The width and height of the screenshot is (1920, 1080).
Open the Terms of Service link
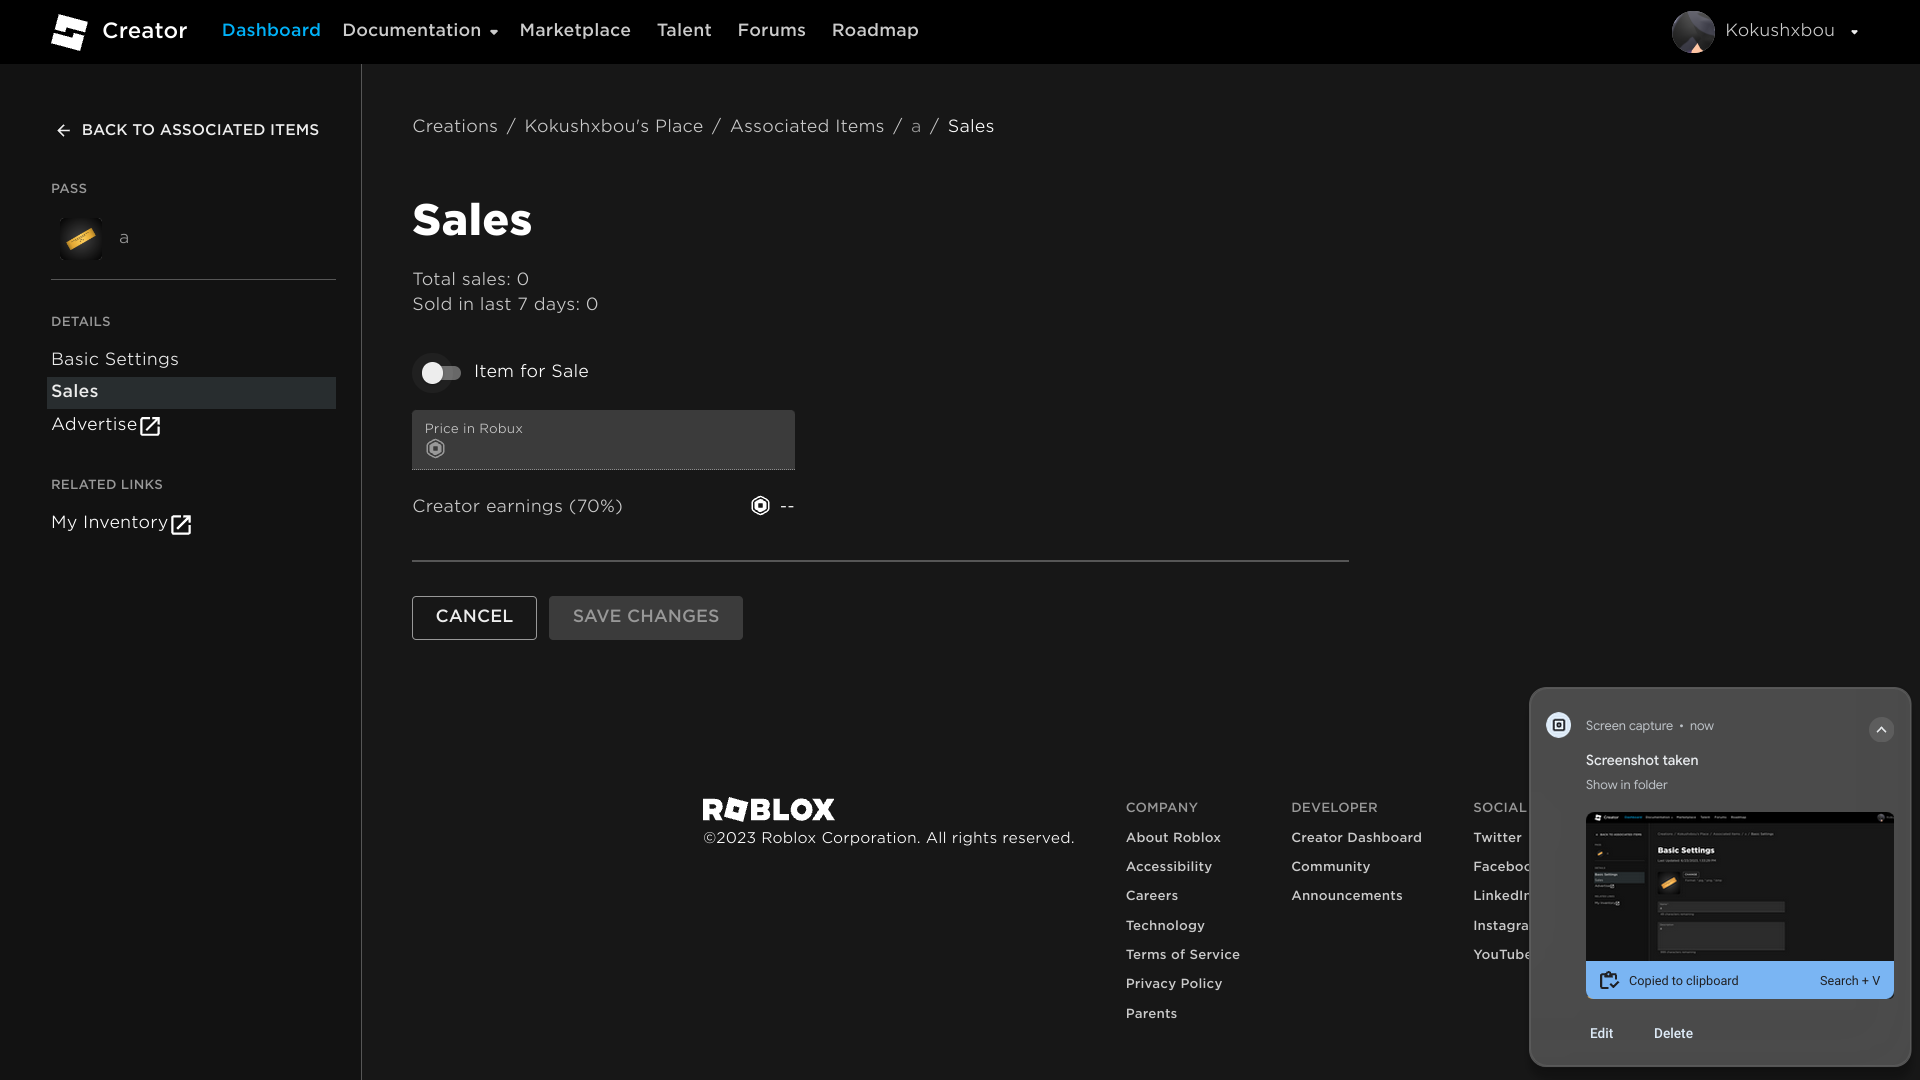tap(1183, 955)
